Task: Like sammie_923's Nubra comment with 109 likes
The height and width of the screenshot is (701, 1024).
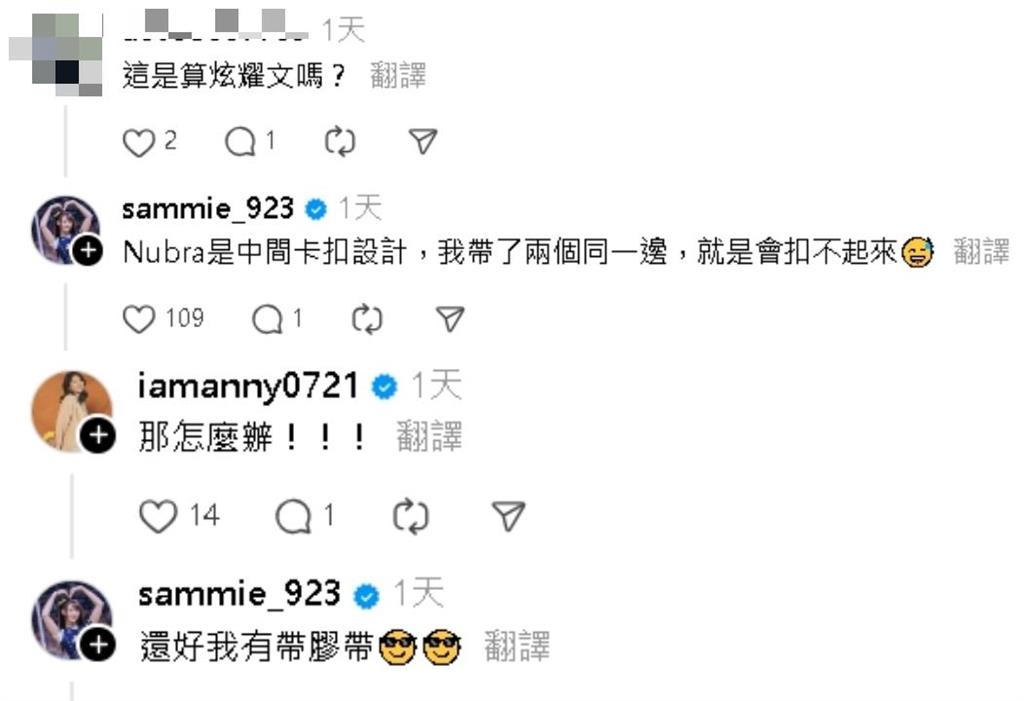Action: point(138,319)
